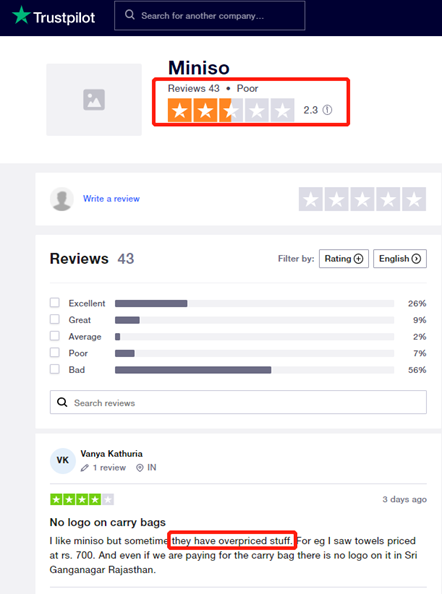This screenshot has height=594, width=442.
Task: Open the TrustScore info icon beside 2.3
Action: coord(327,110)
